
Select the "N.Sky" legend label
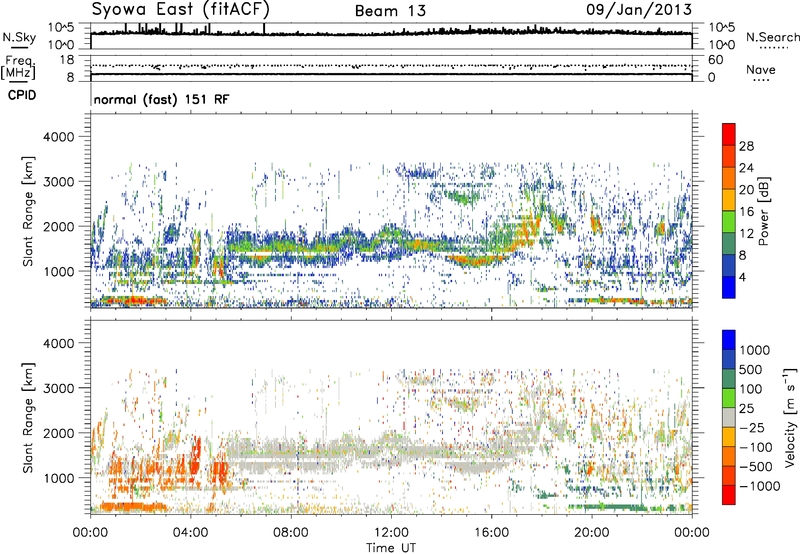tap(19, 37)
